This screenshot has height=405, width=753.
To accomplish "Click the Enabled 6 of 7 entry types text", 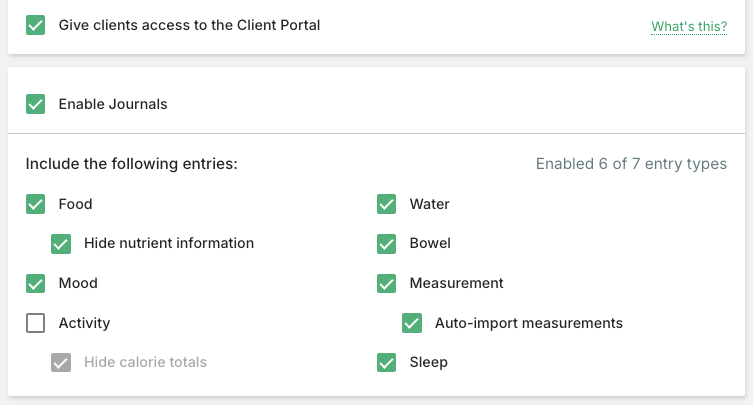I will (x=631, y=164).
